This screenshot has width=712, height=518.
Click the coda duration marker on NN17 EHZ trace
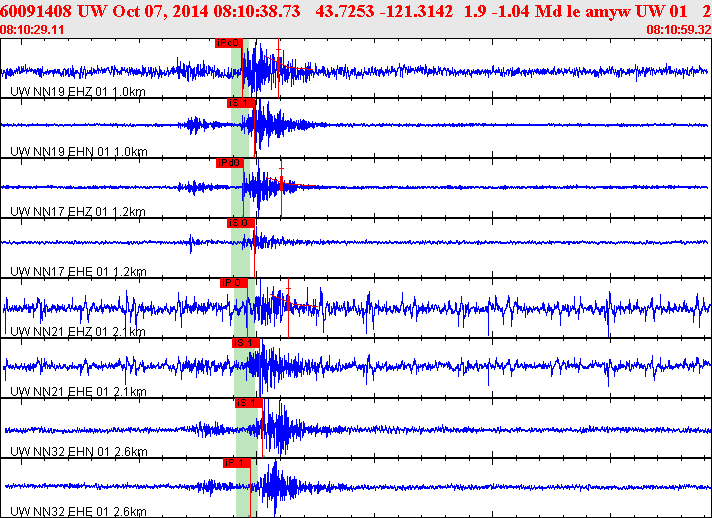click(281, 187)
